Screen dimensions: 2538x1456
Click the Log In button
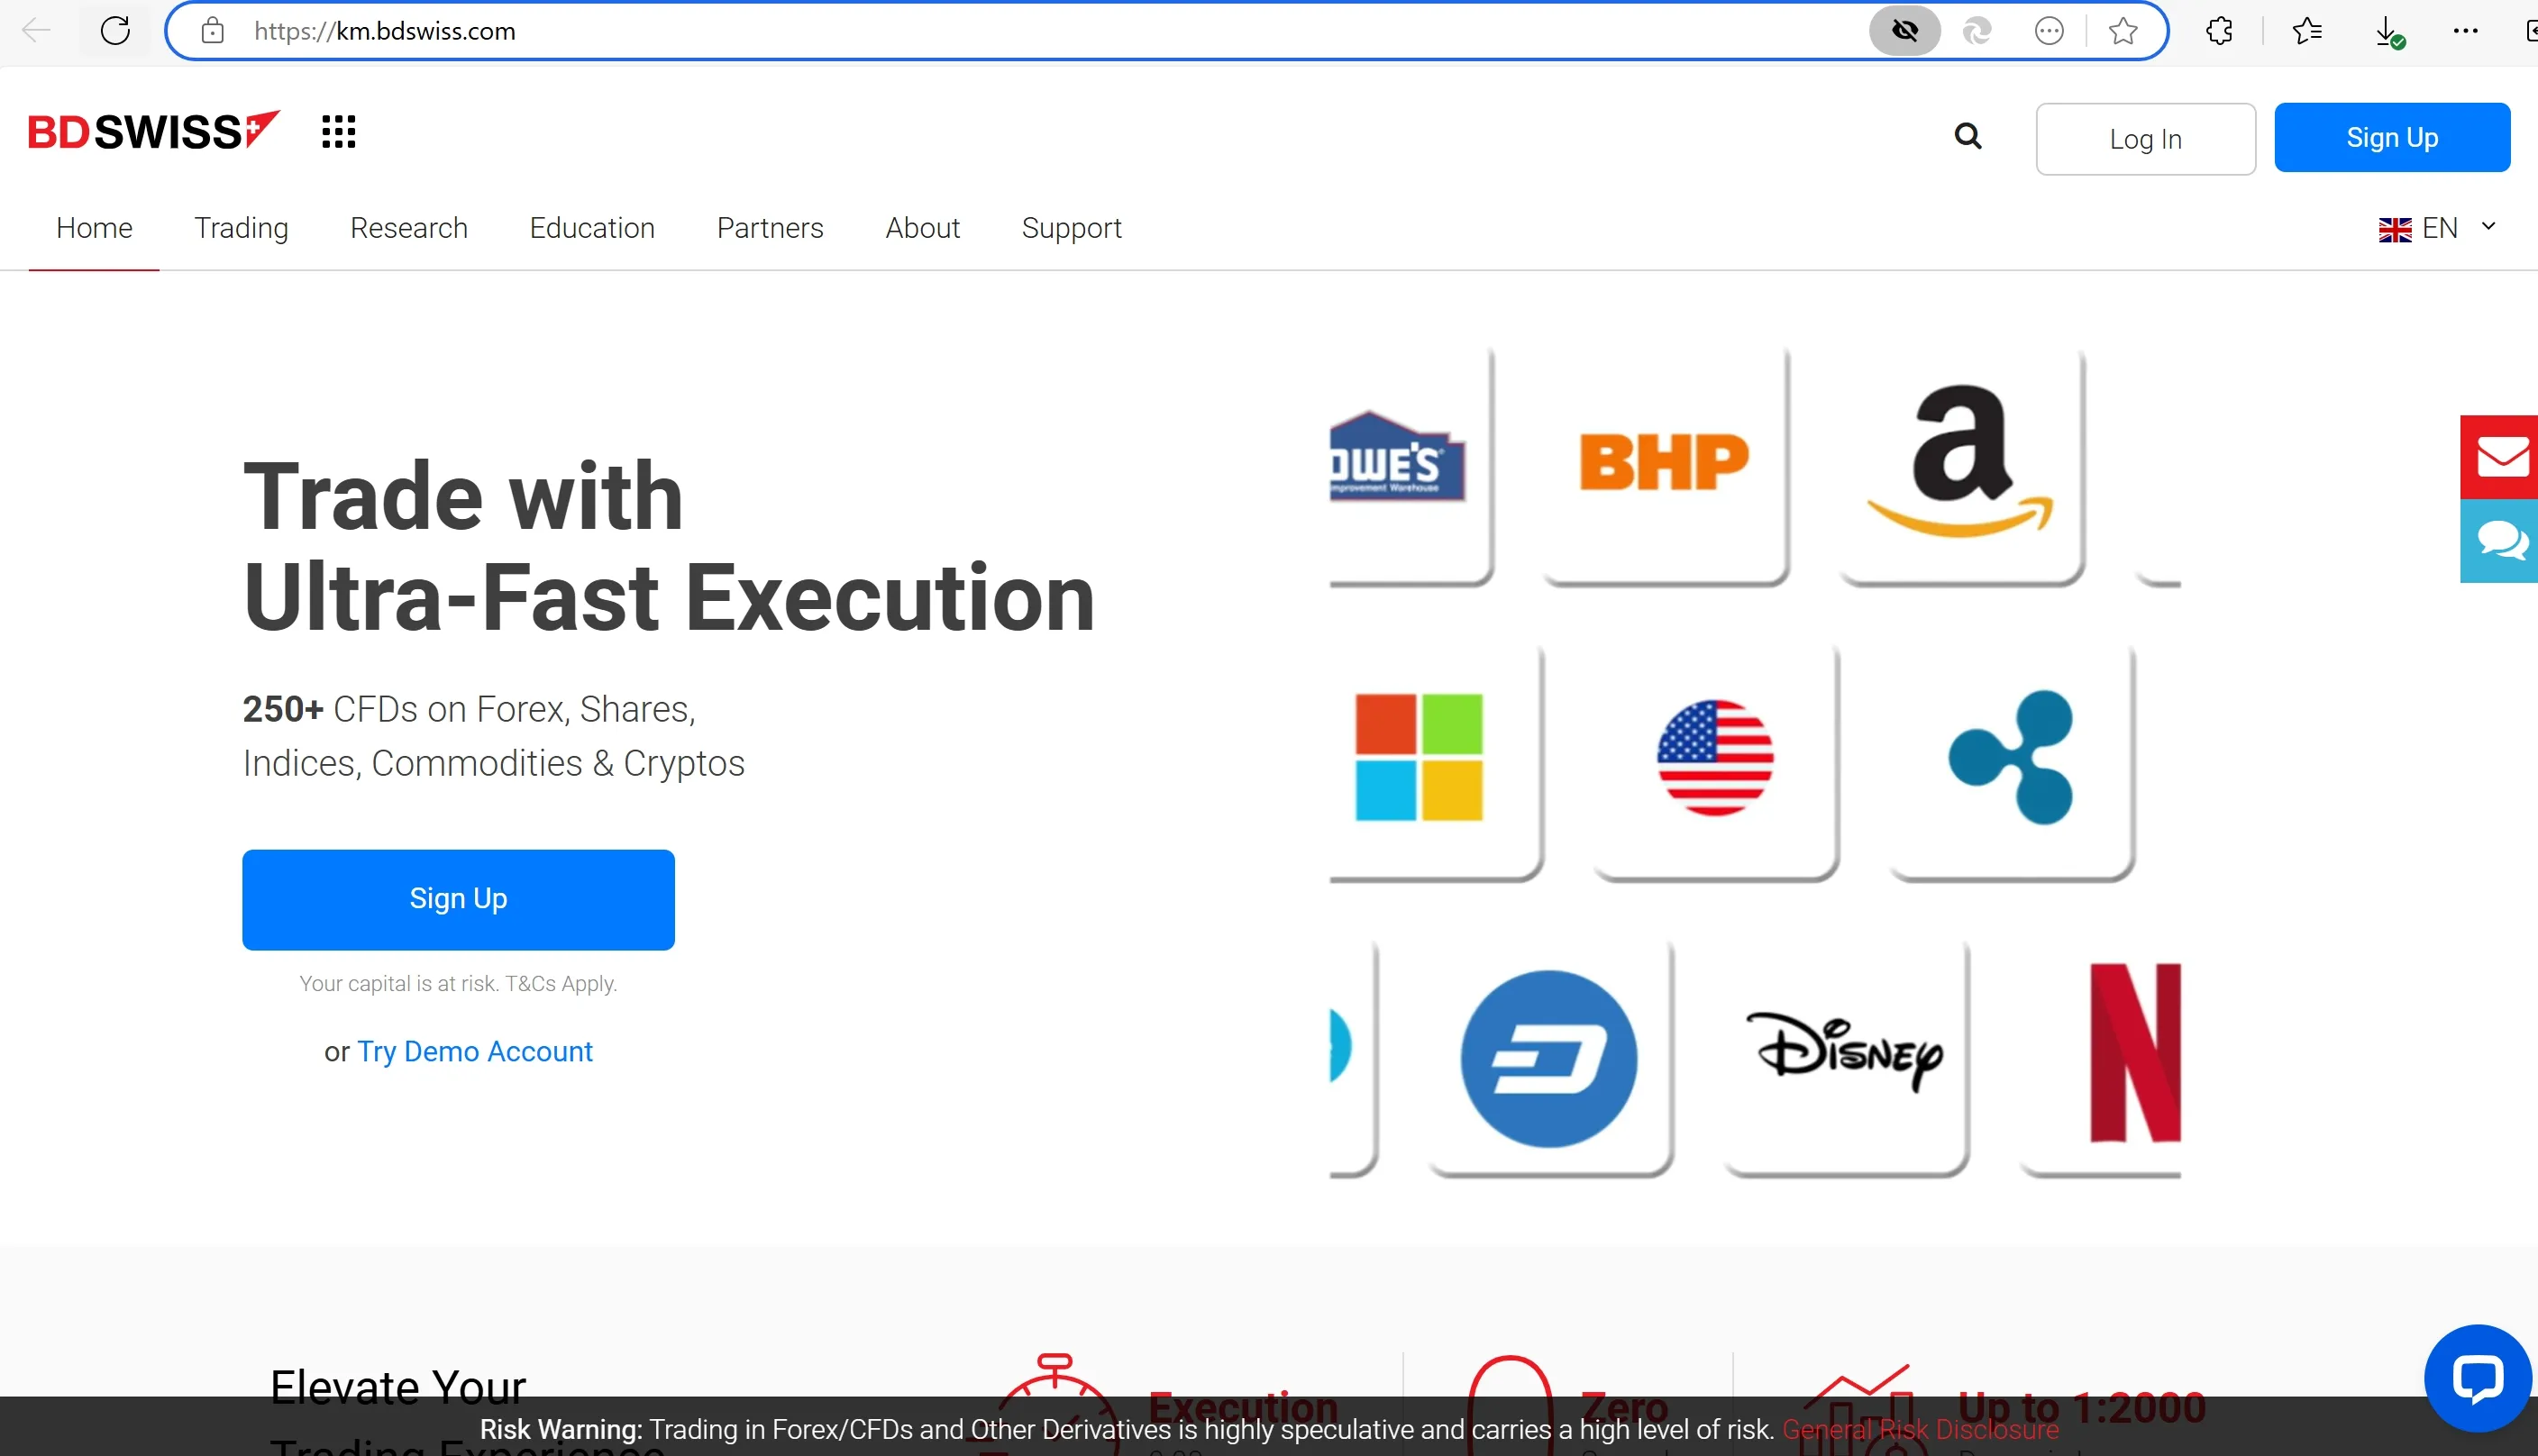pyautogui.click(x=2145, y=139)
